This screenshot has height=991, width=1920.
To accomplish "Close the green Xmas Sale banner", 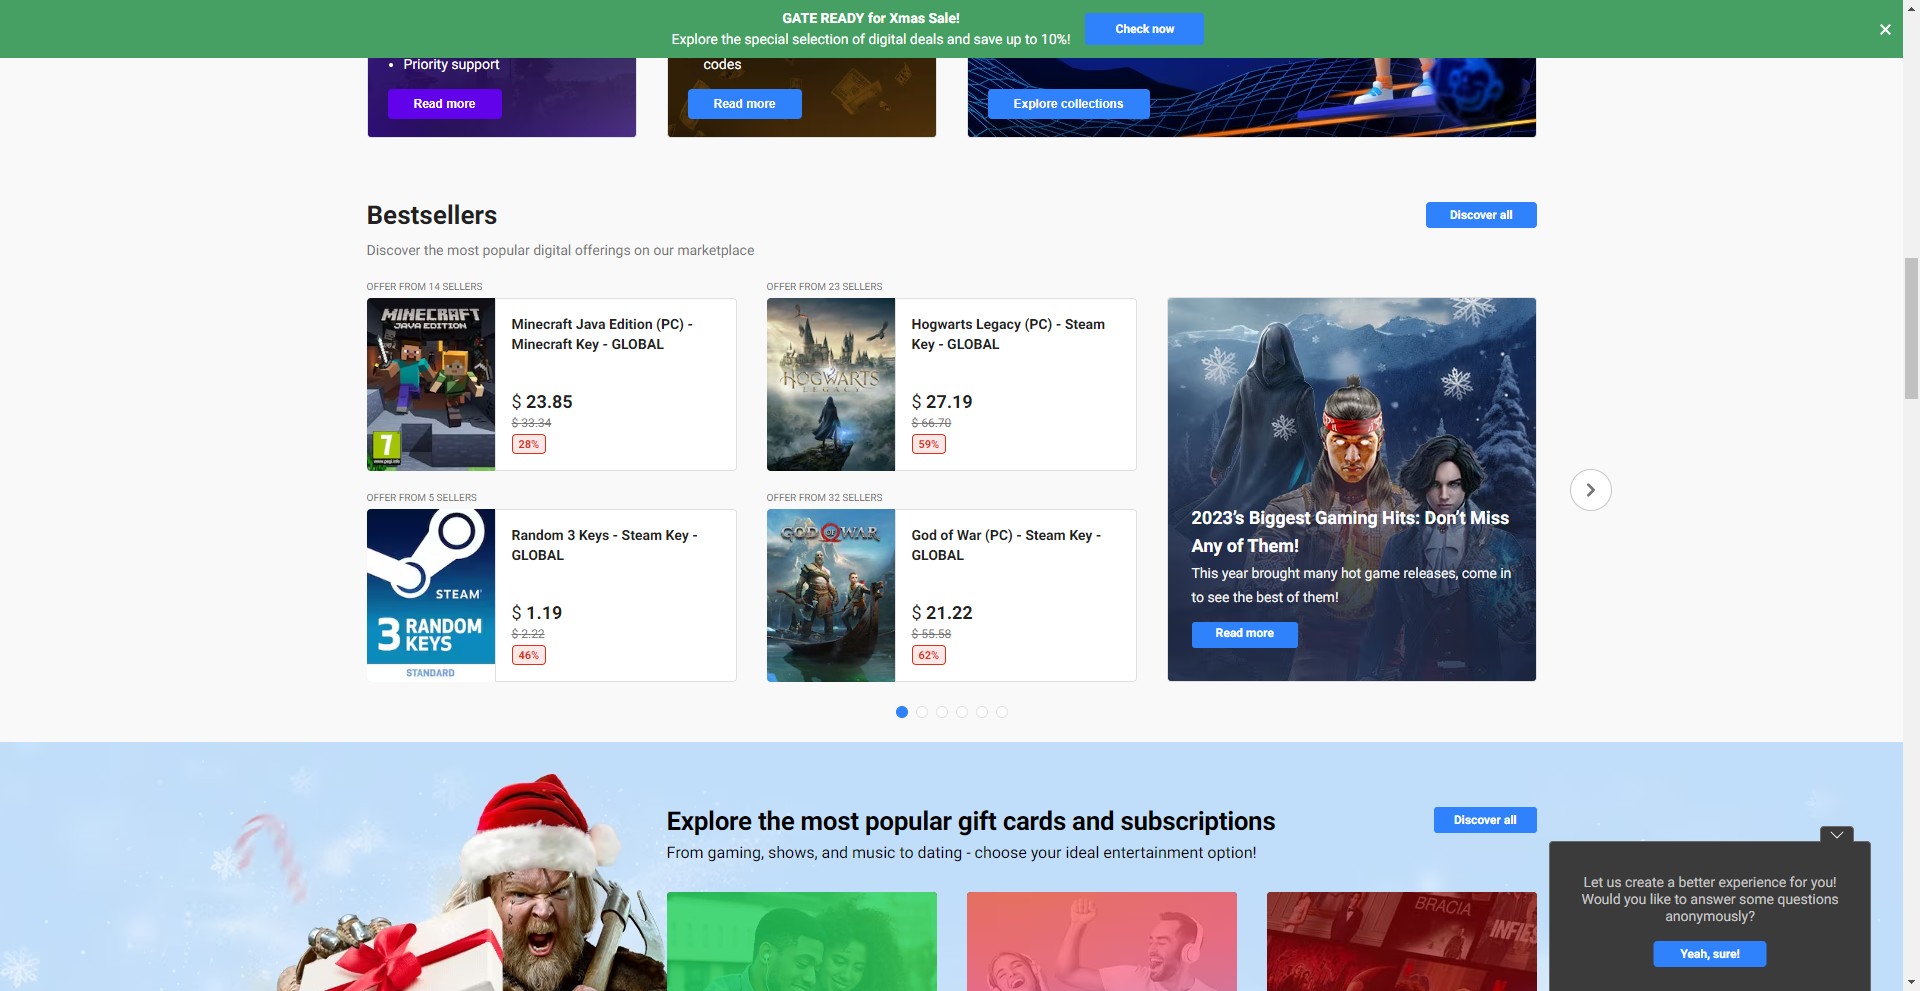I will (1885, 30).
